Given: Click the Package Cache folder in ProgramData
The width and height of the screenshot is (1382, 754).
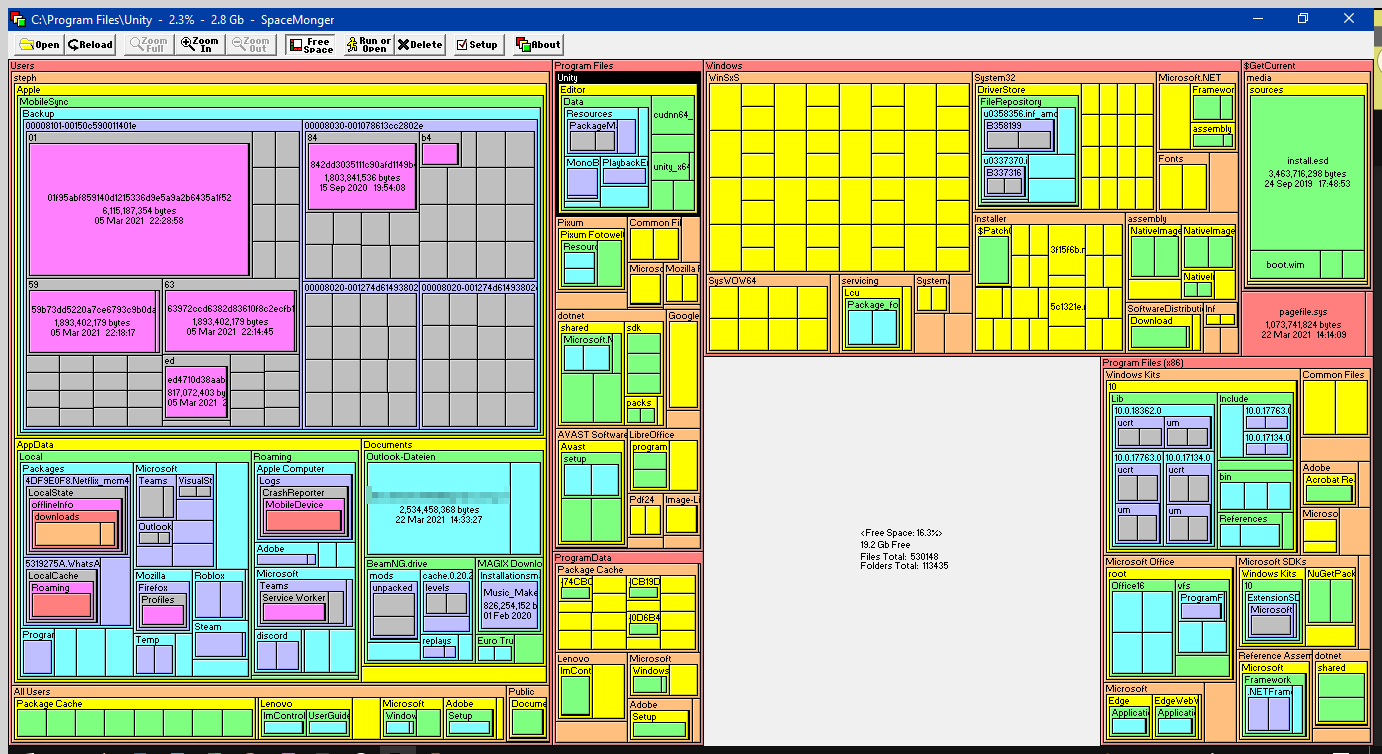Looking at the screenshot, I should click(x=590, y=570).
